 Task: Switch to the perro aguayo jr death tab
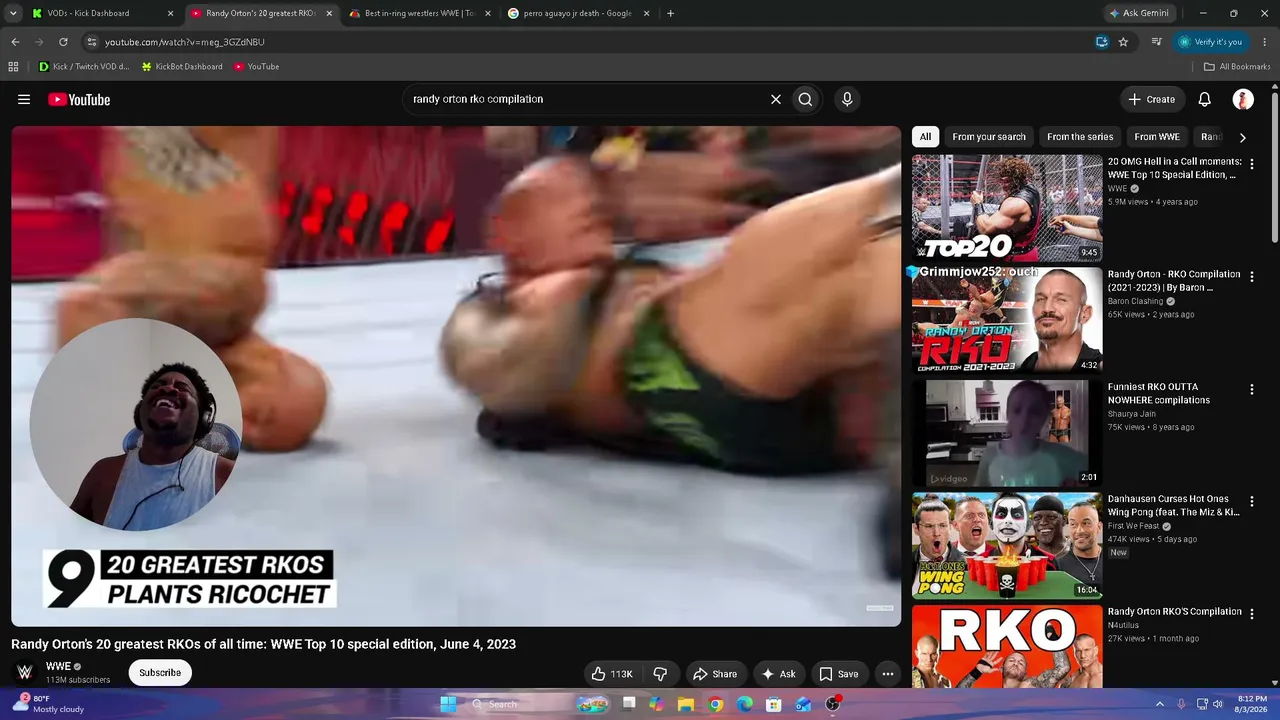coord(577,14)
